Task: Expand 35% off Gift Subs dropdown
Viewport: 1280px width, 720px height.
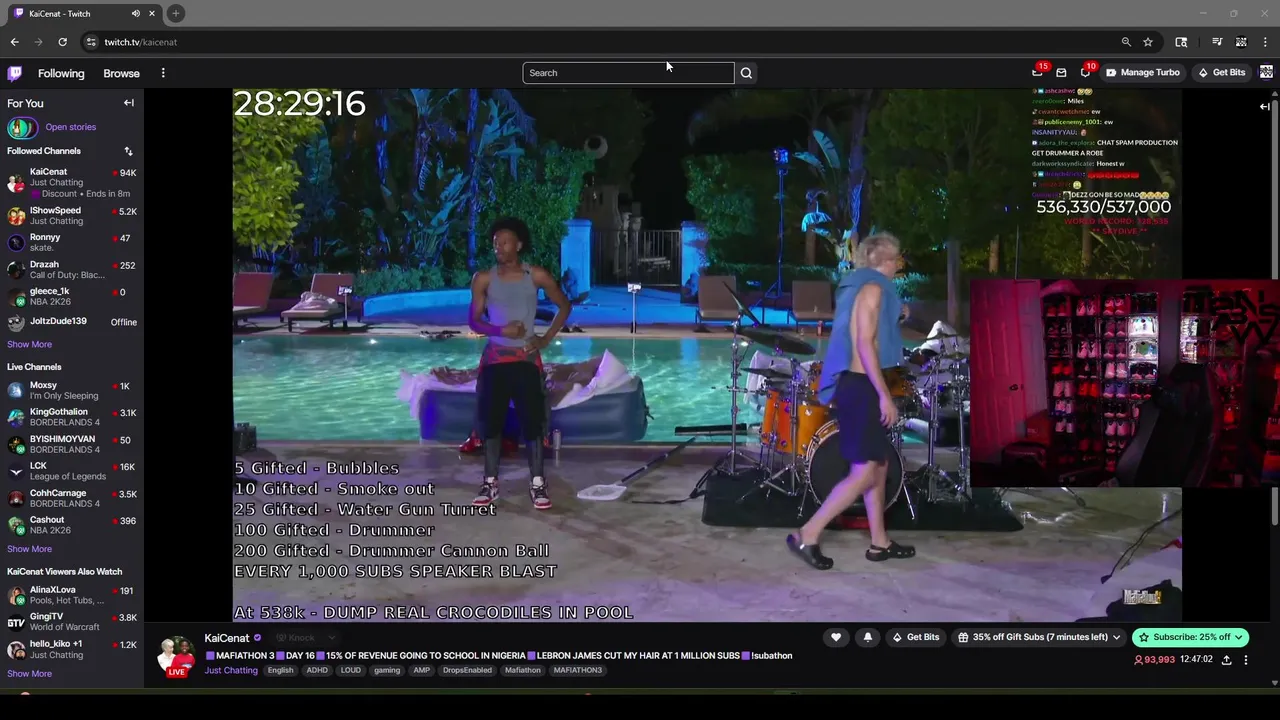Action: pyautogui.click(x=1038, y=637)
